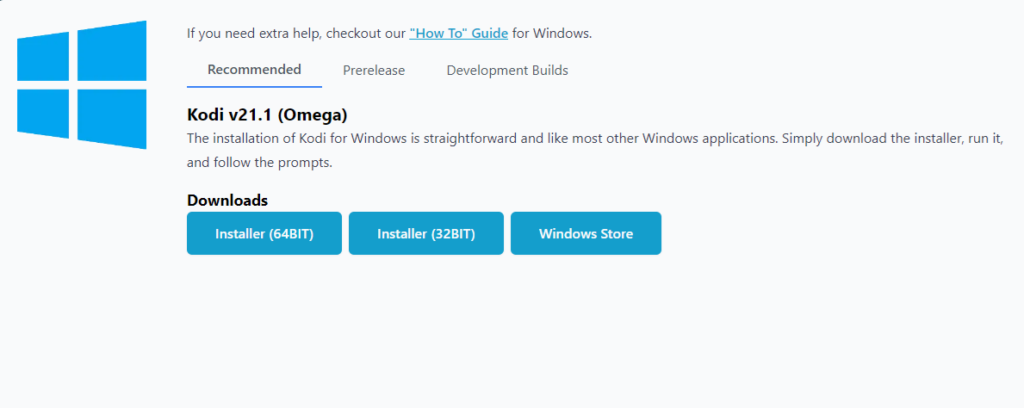Click the word "Omega" in the version heading
Screen dimensions: 1024x408
point(312,115)
